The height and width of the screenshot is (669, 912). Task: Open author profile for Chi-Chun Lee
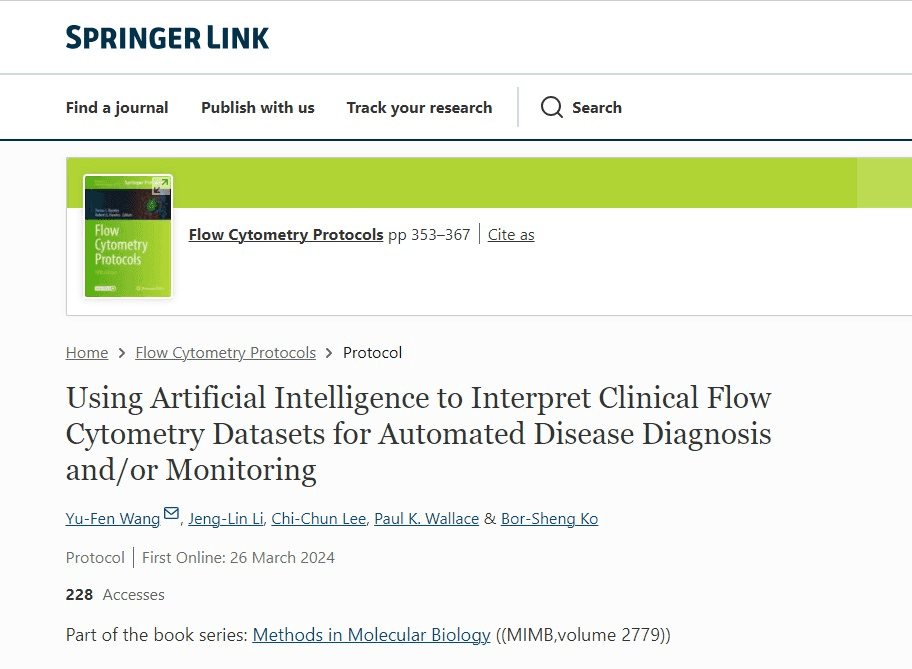318,518
